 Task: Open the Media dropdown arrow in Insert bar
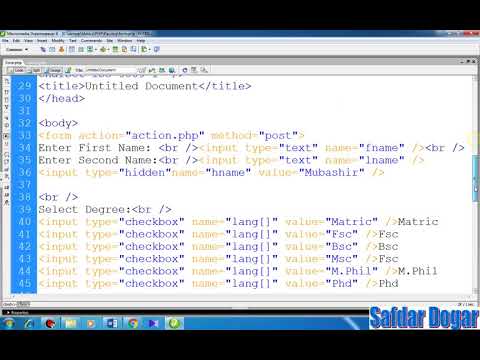click(x=108, y=50)
